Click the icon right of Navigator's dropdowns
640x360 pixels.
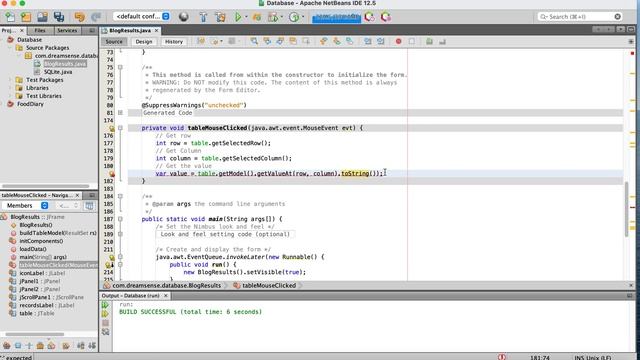[x=89, y=206]
